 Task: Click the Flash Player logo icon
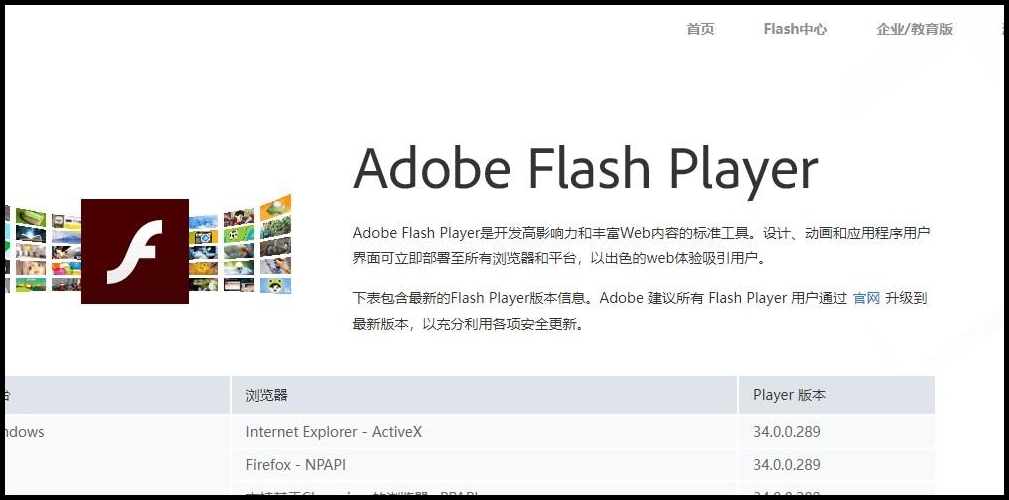(x=135, y=251)
